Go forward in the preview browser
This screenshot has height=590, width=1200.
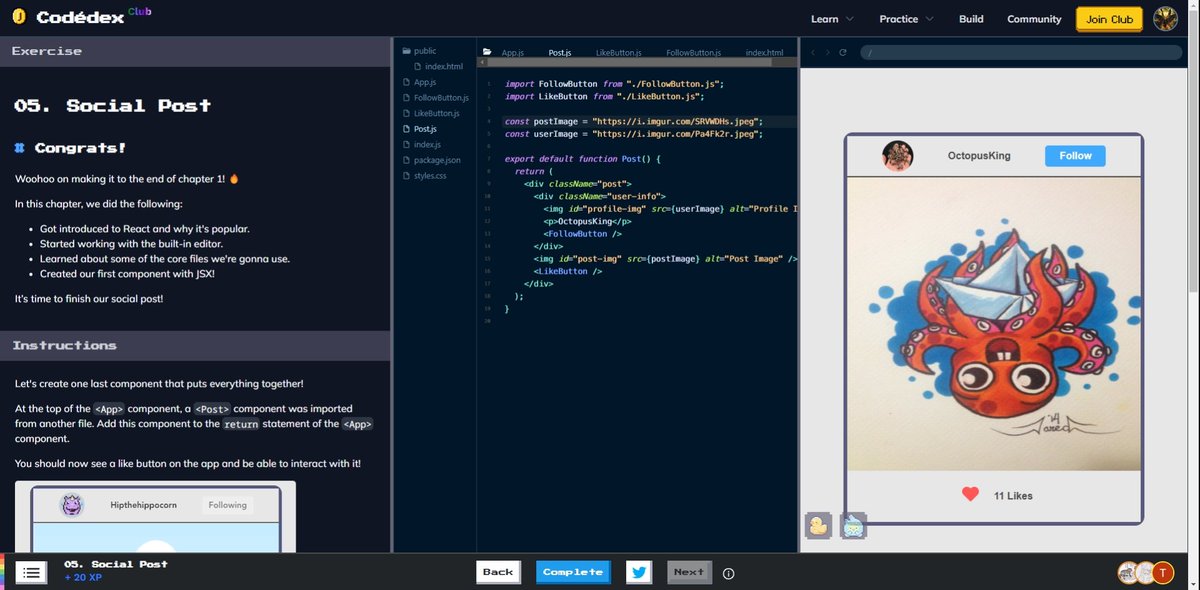(827, 52)
